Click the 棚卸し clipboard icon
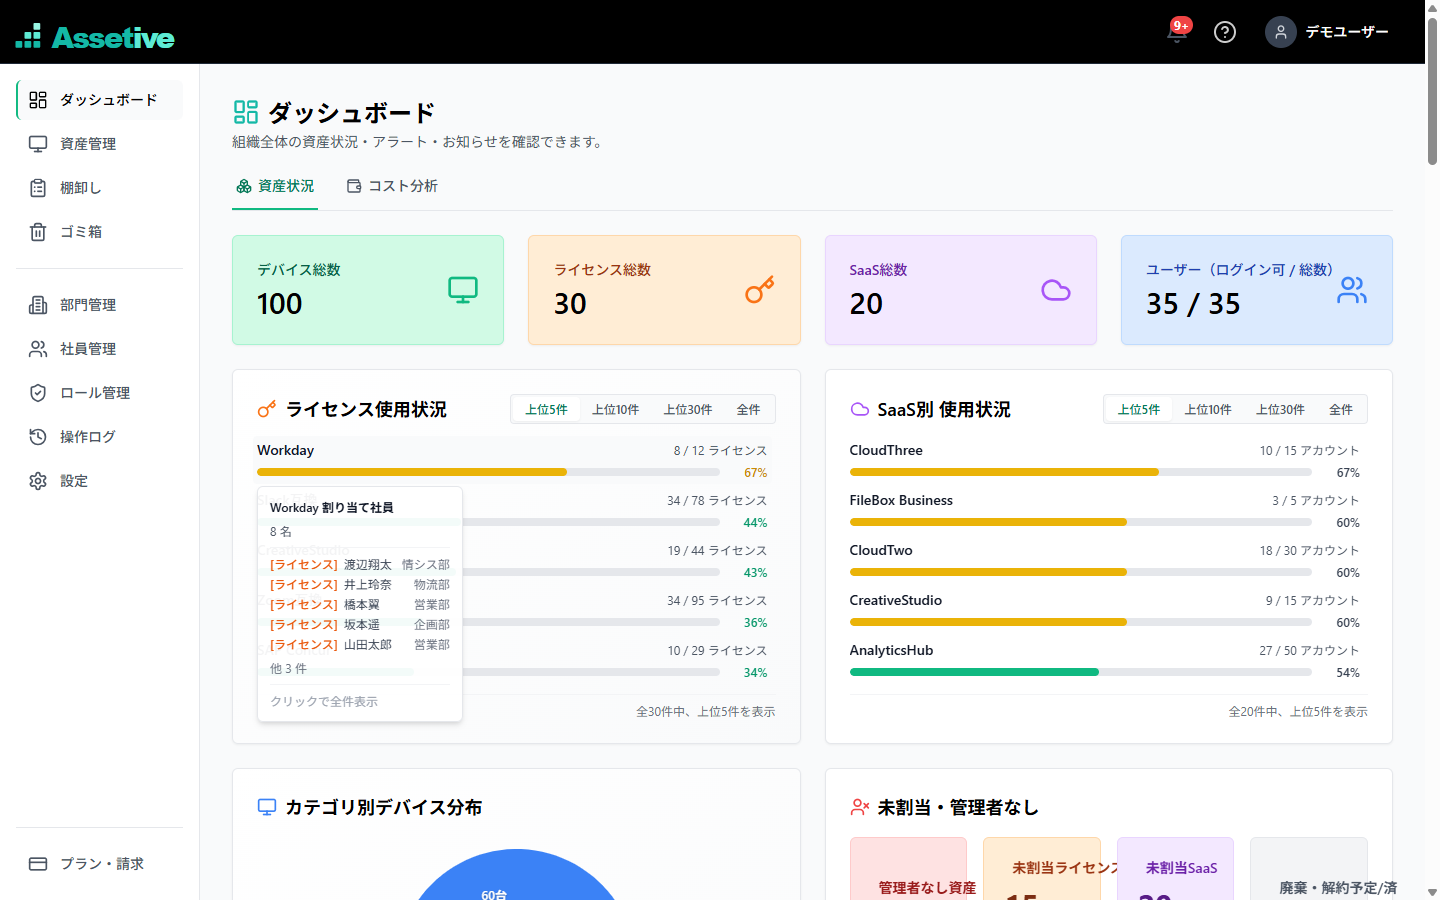Screen dimensions: 1440x900 [38, 188]
